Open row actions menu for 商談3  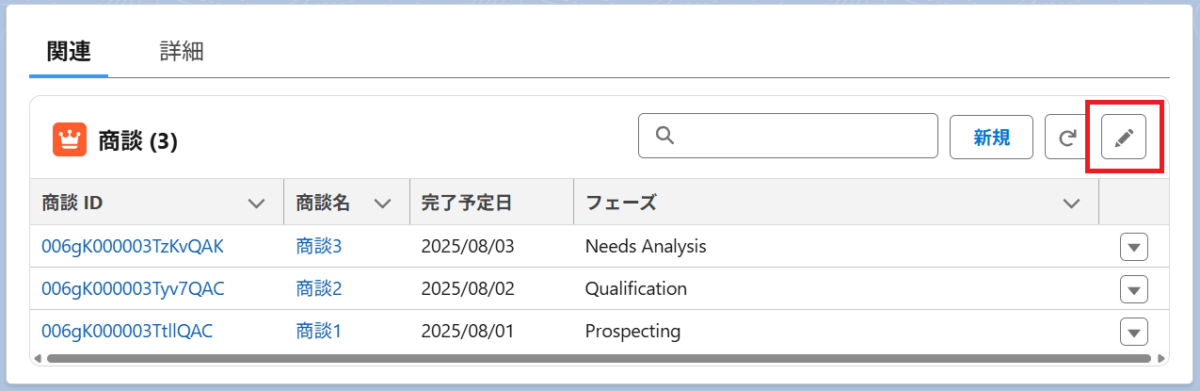click(x=1134, y=246)
